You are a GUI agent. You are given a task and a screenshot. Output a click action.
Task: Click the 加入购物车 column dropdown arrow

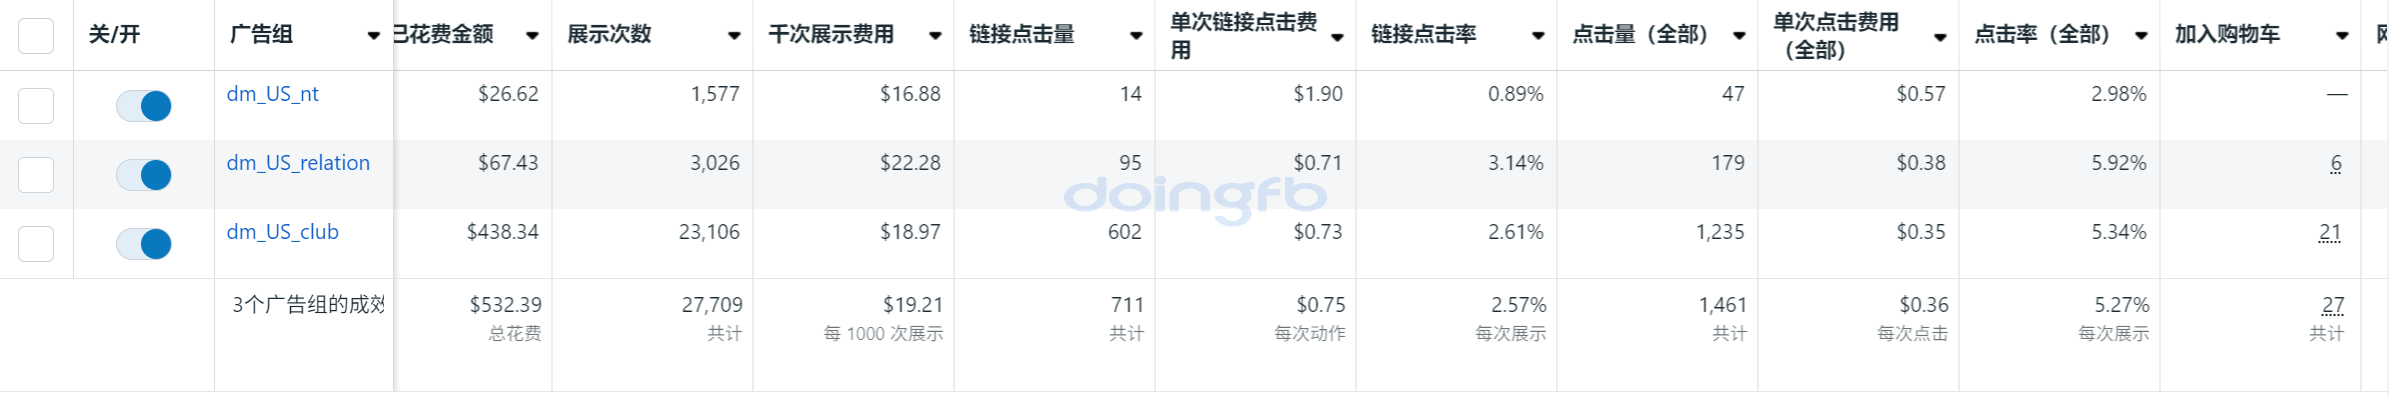(2342, 36)
